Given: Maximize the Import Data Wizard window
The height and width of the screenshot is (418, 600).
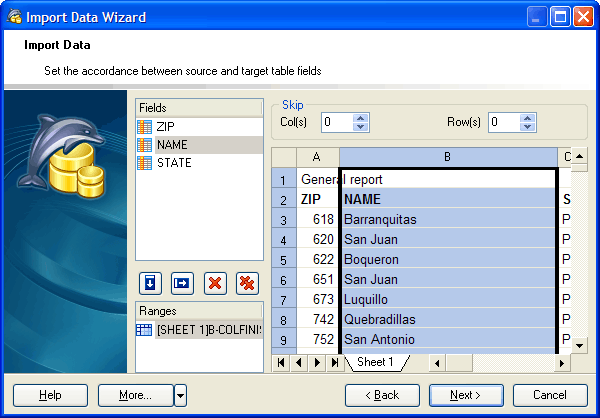Looking at the screenshot, I should pos(560,17).
